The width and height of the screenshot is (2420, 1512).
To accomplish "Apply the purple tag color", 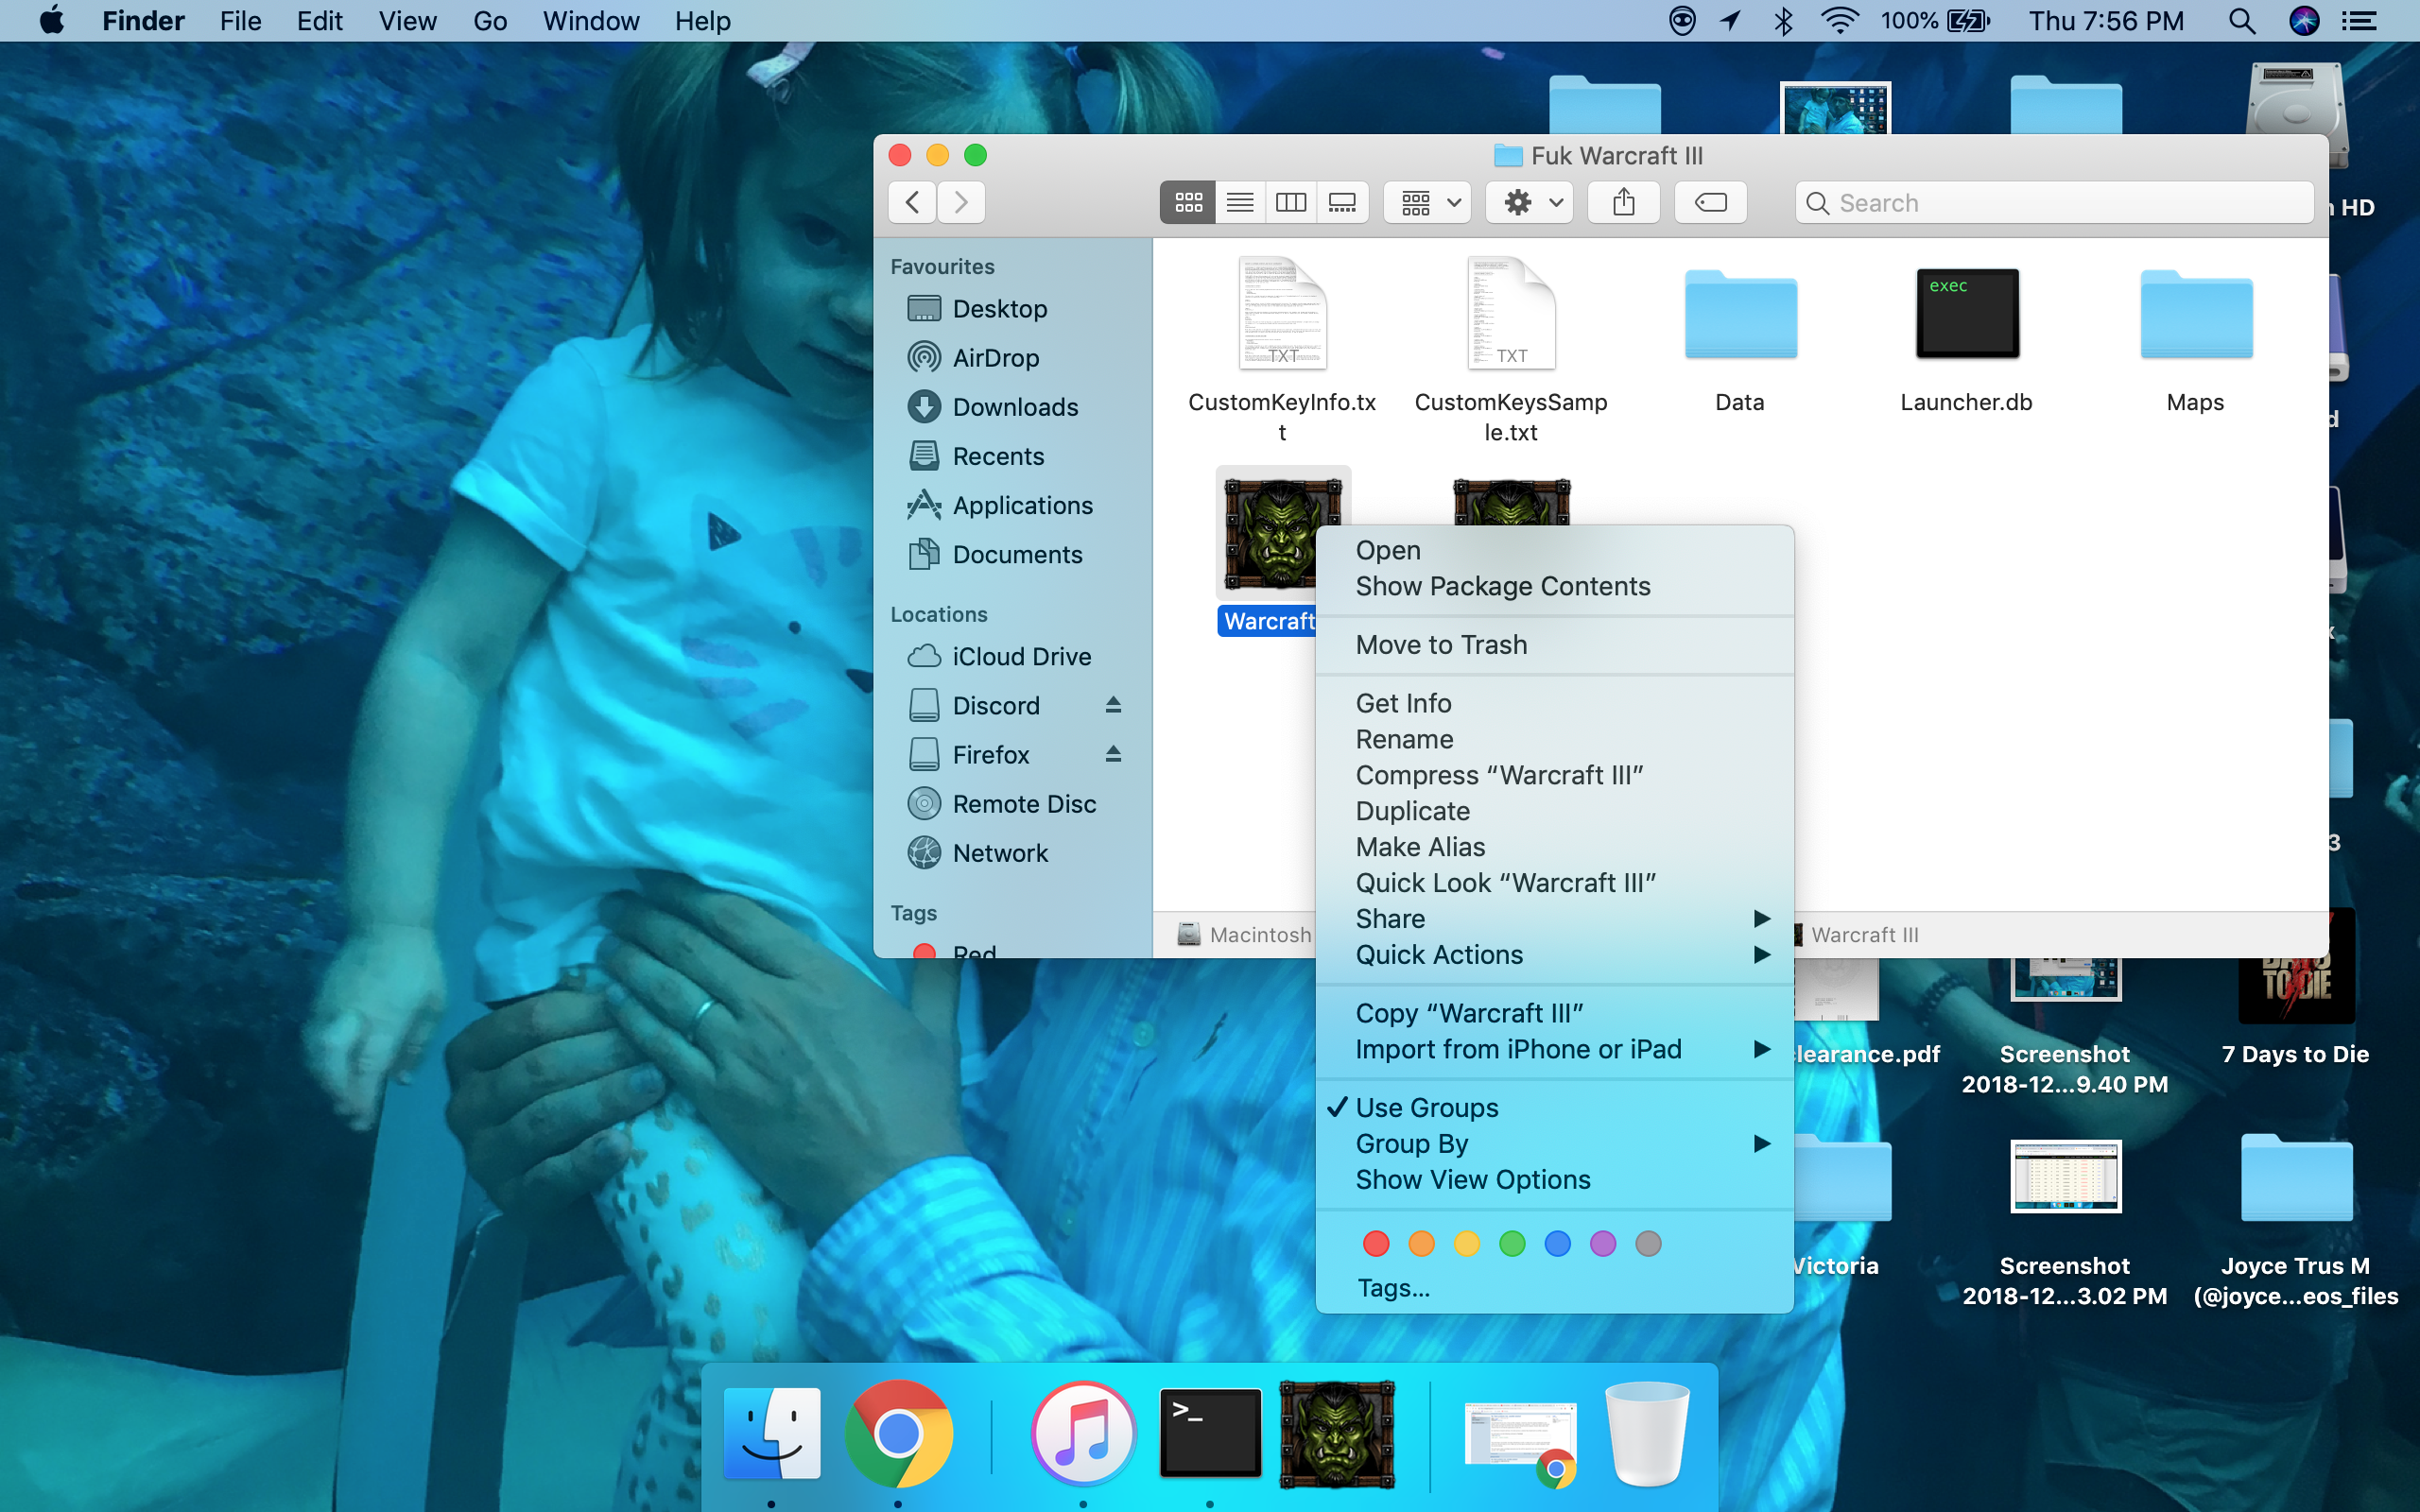I will (x=1603, y=1243).
